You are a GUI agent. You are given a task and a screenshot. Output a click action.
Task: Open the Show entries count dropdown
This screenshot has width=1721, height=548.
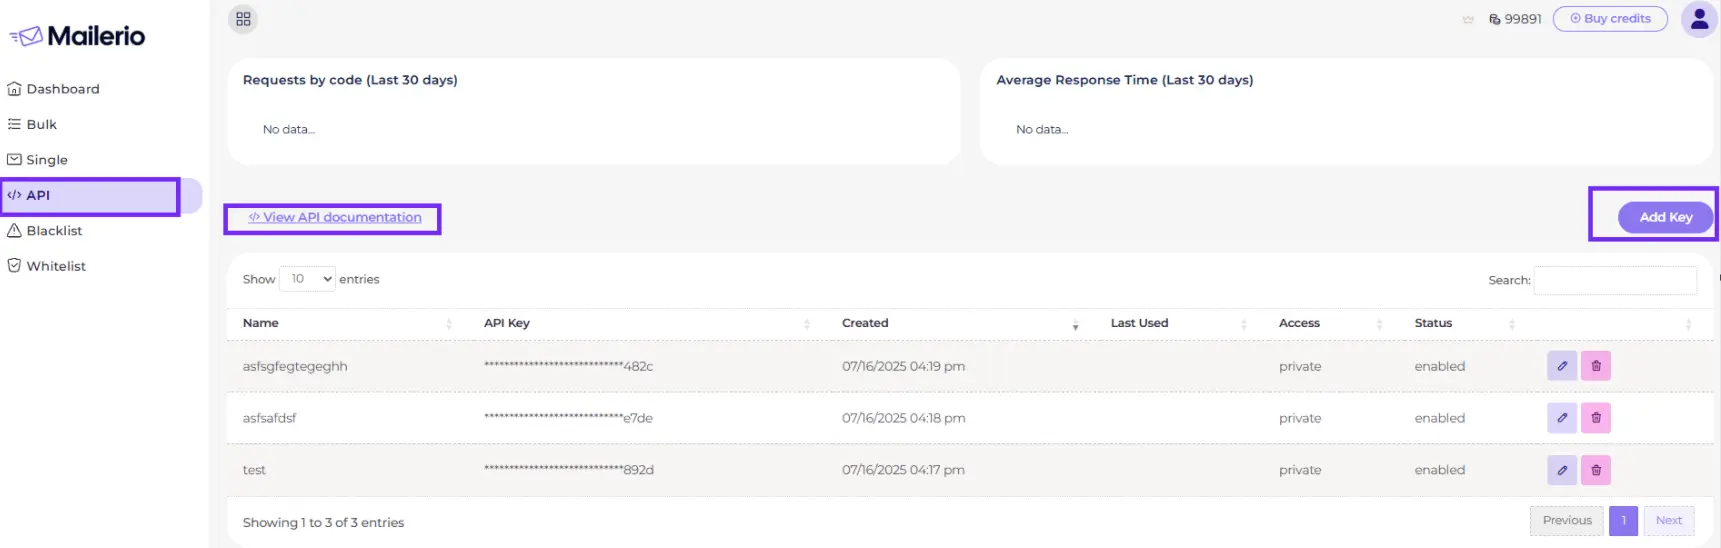click(x=307, y=279)
